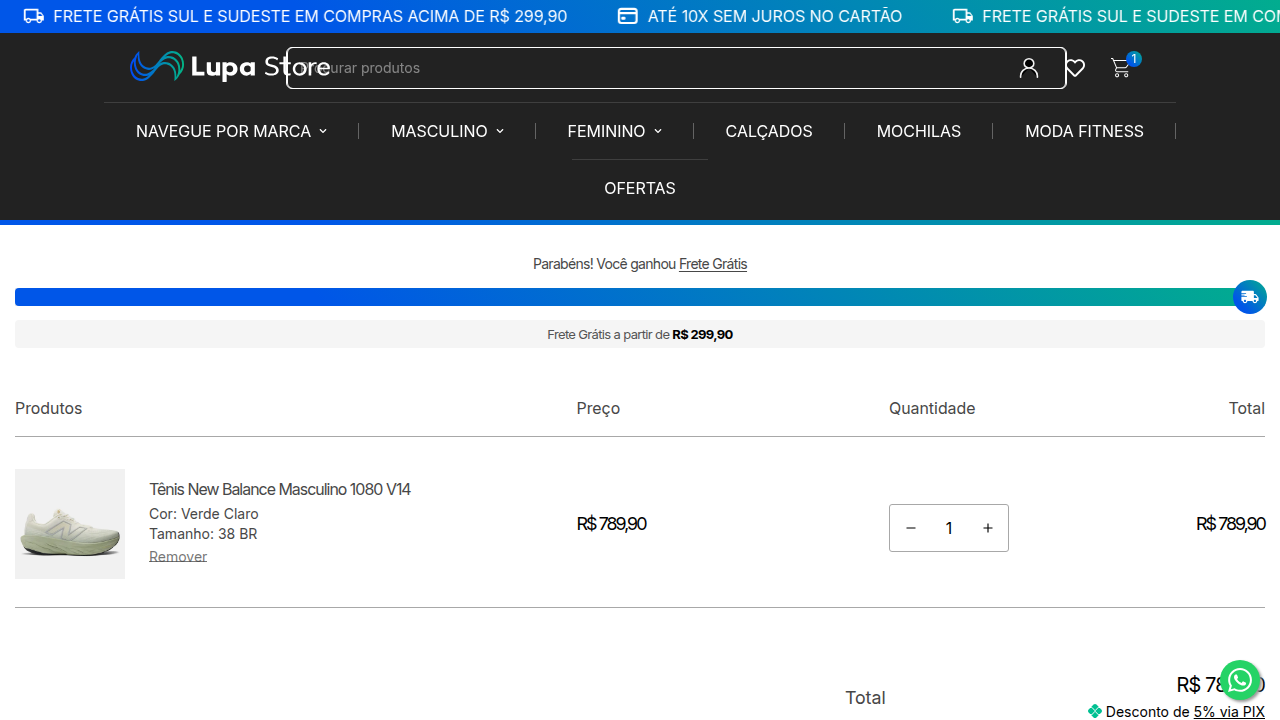
Task: Click the Lupa Store logo
Action: (230, 67)
